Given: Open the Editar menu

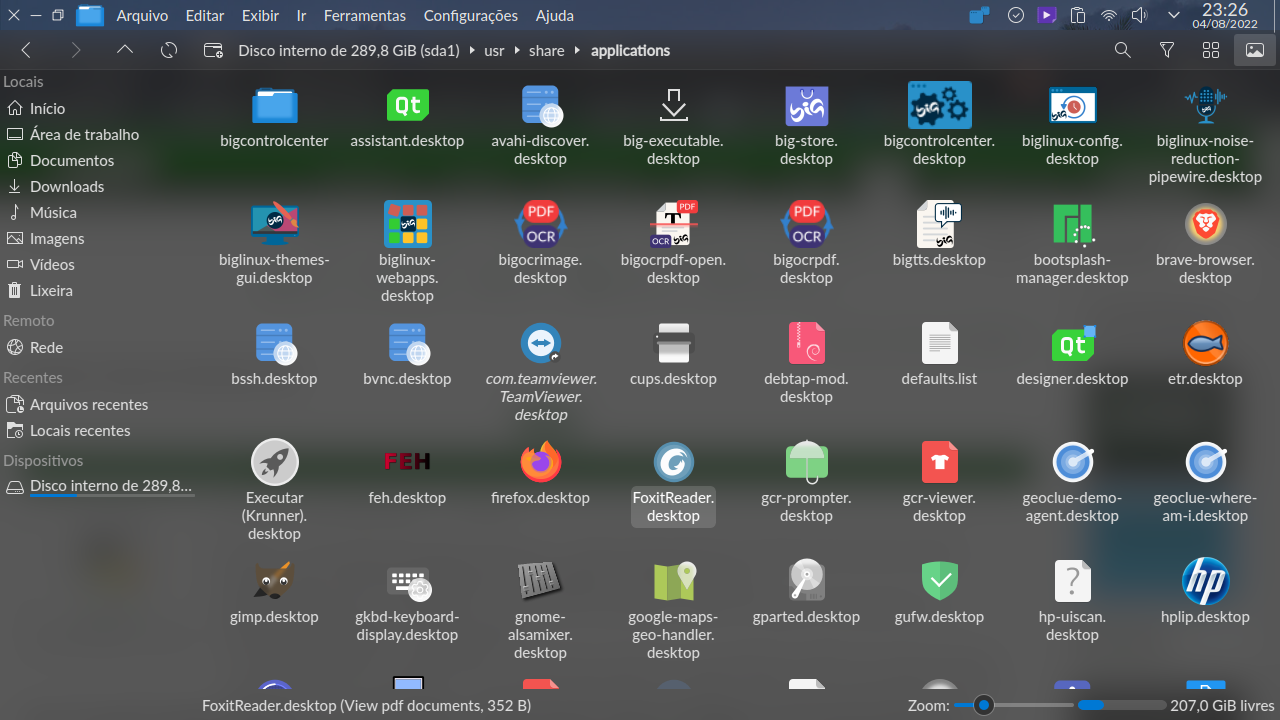Looking at the screenshot, I should [x=205, y=16].
